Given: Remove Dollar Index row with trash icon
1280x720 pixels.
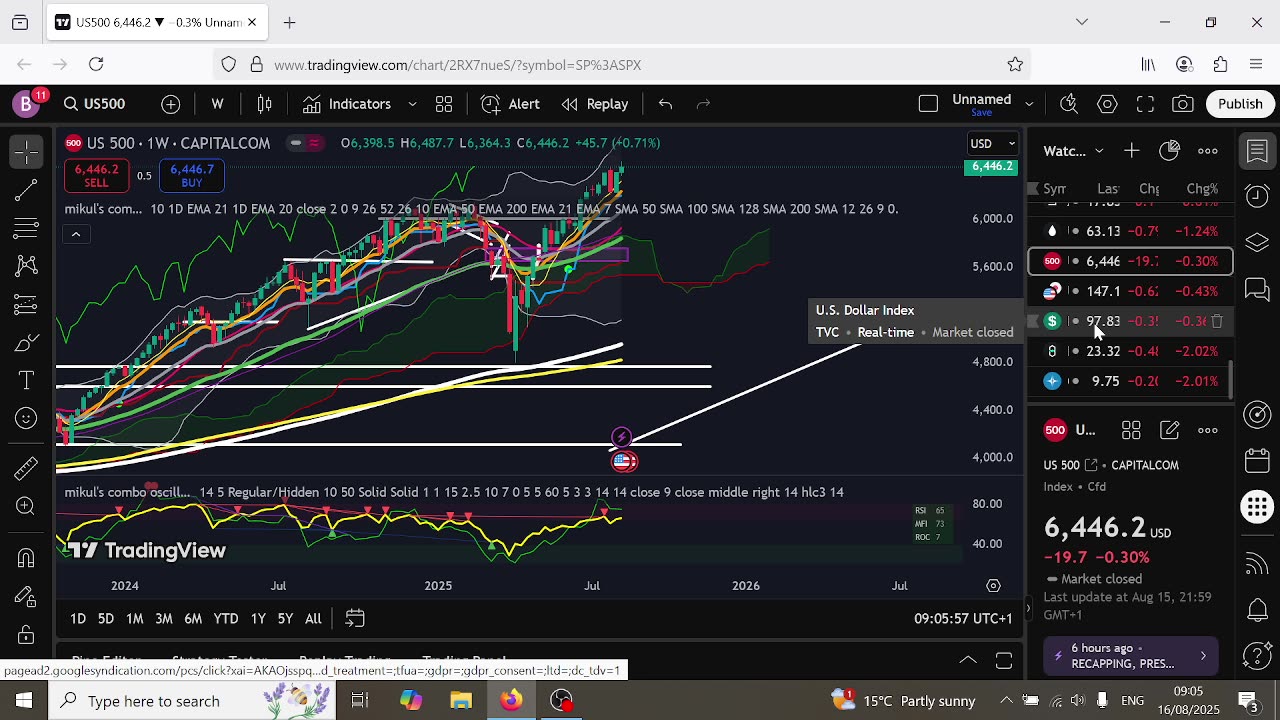Looking at the screenshot, I should coord(1217,321).
